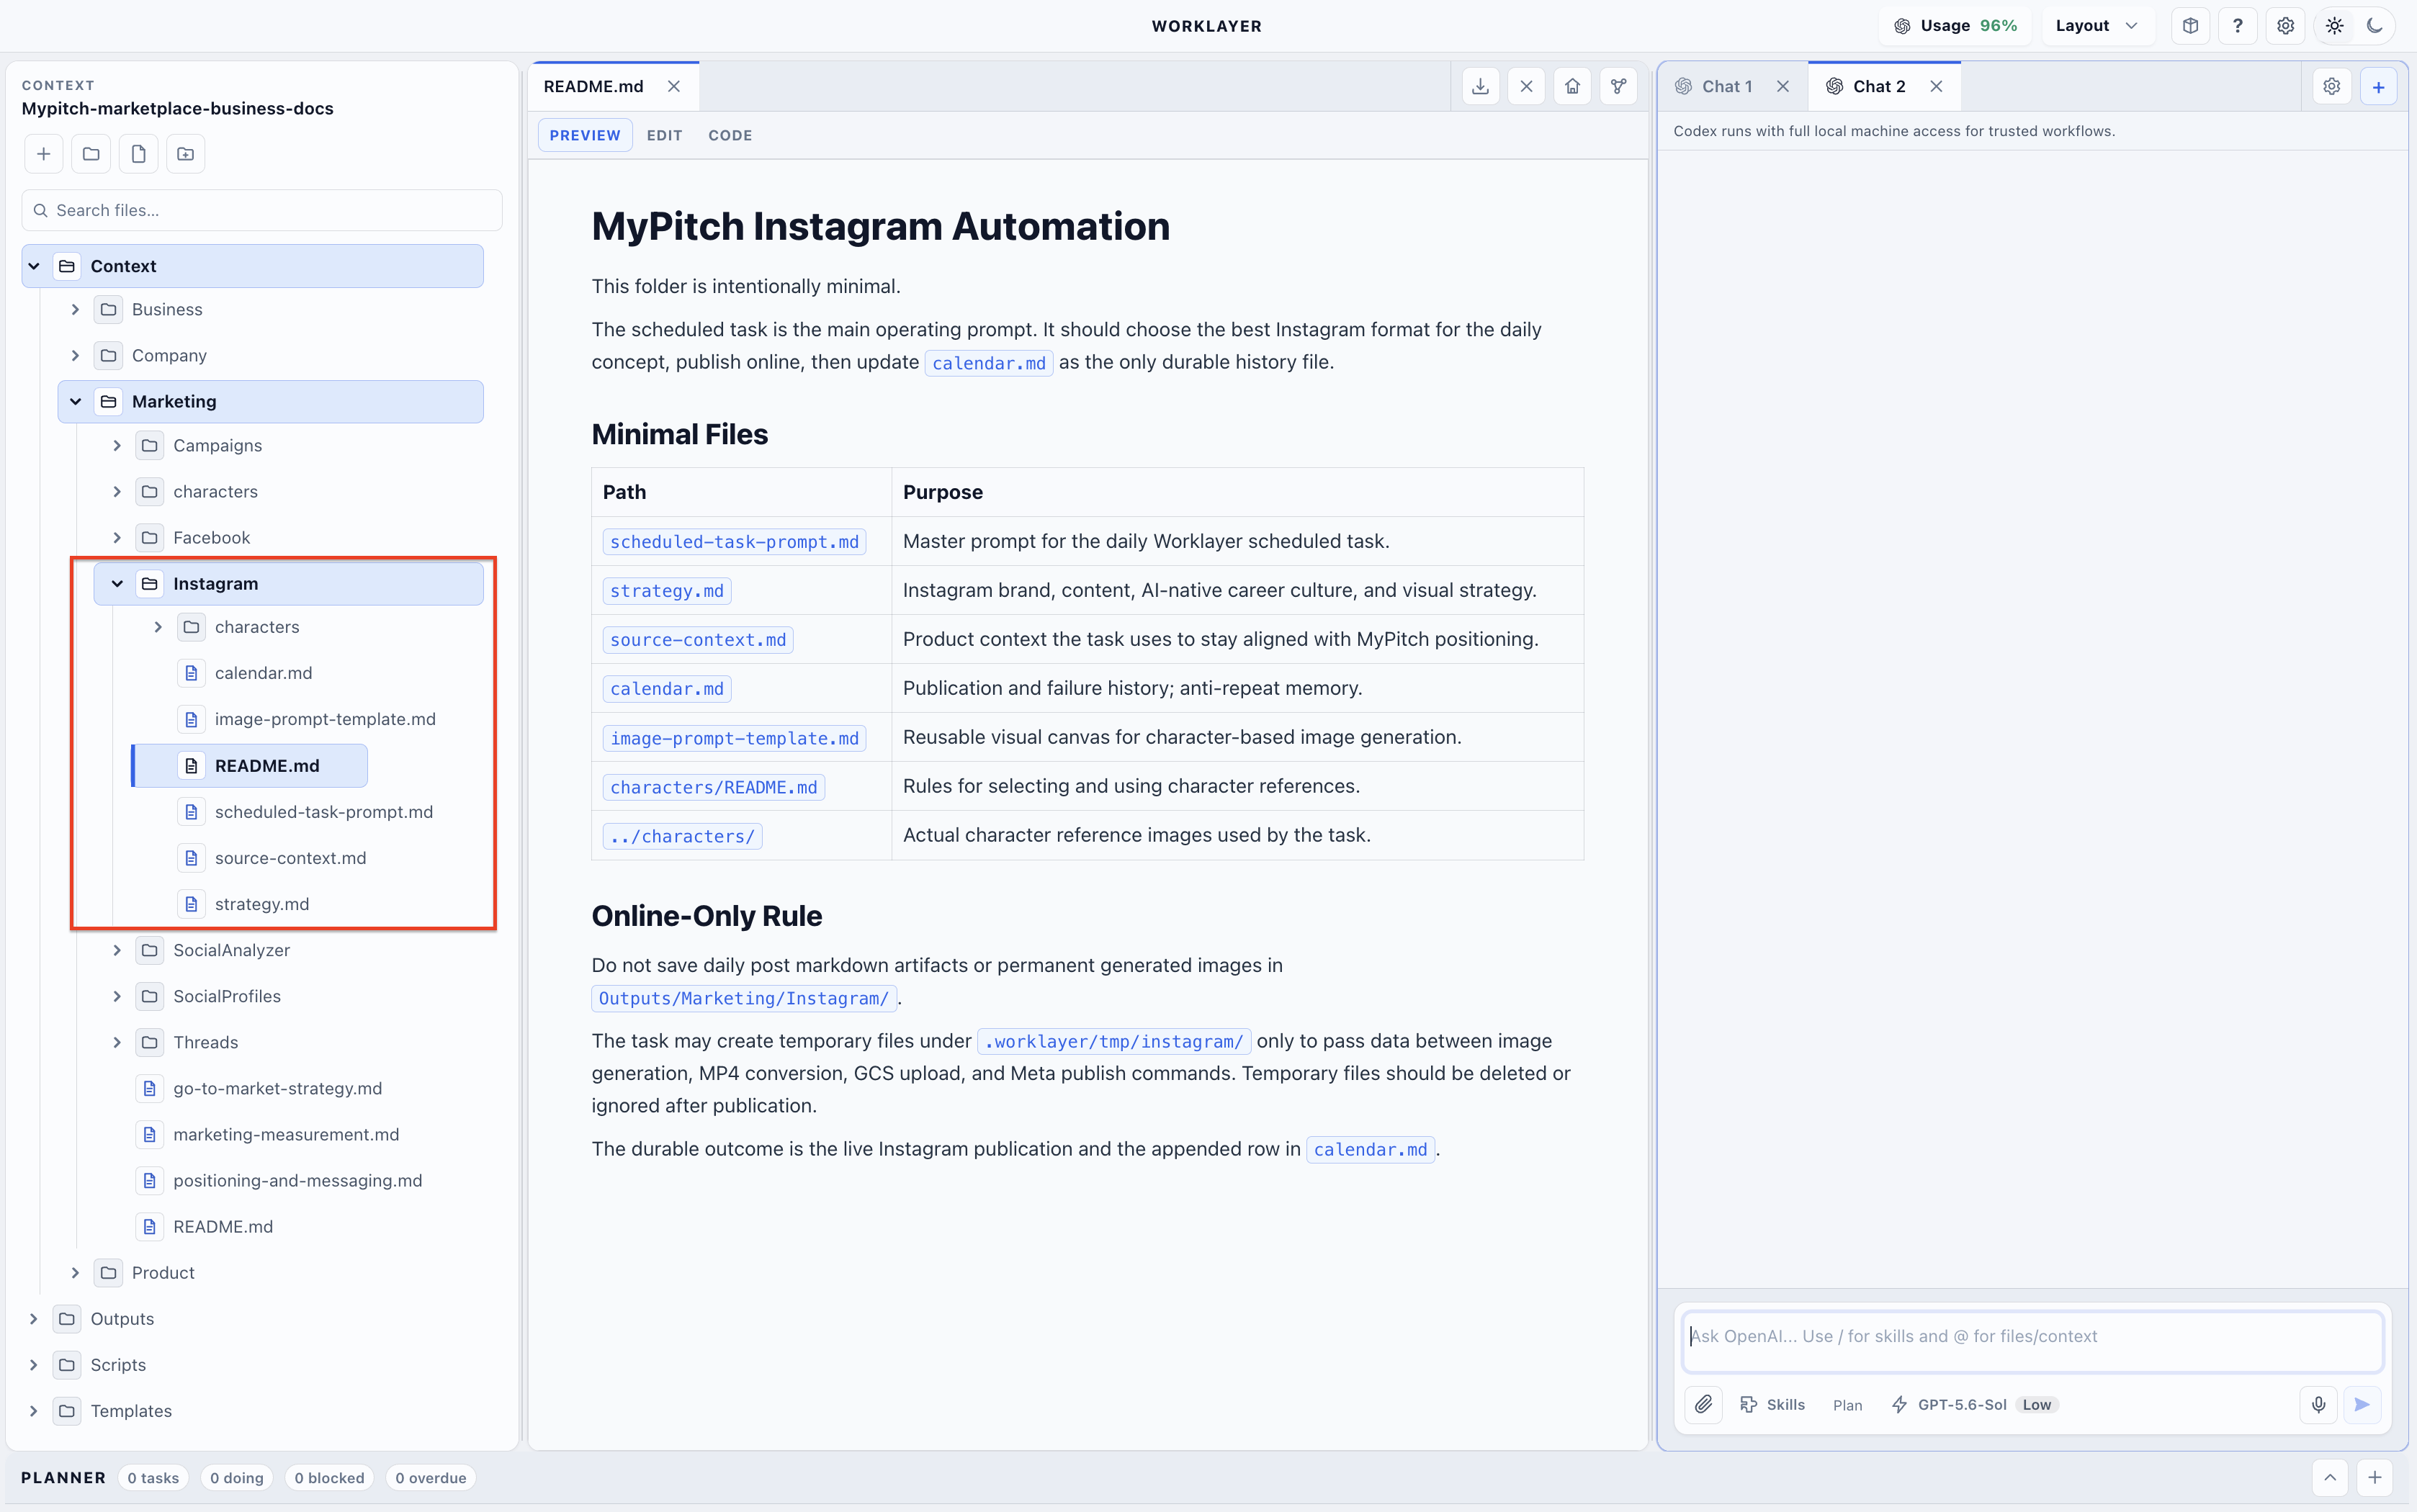Click the X icon beside the download button
The image size is (2417, 1512).
click(1526, 86)
